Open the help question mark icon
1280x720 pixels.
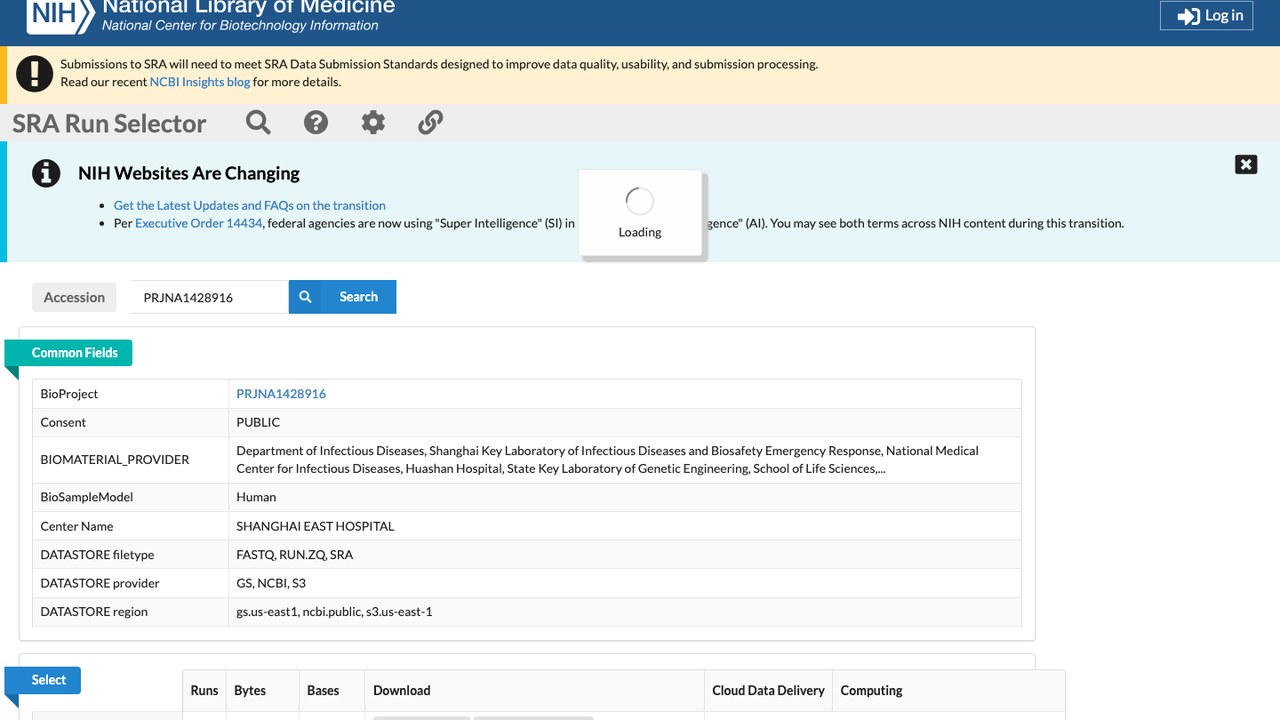click(x=316, y=122)
